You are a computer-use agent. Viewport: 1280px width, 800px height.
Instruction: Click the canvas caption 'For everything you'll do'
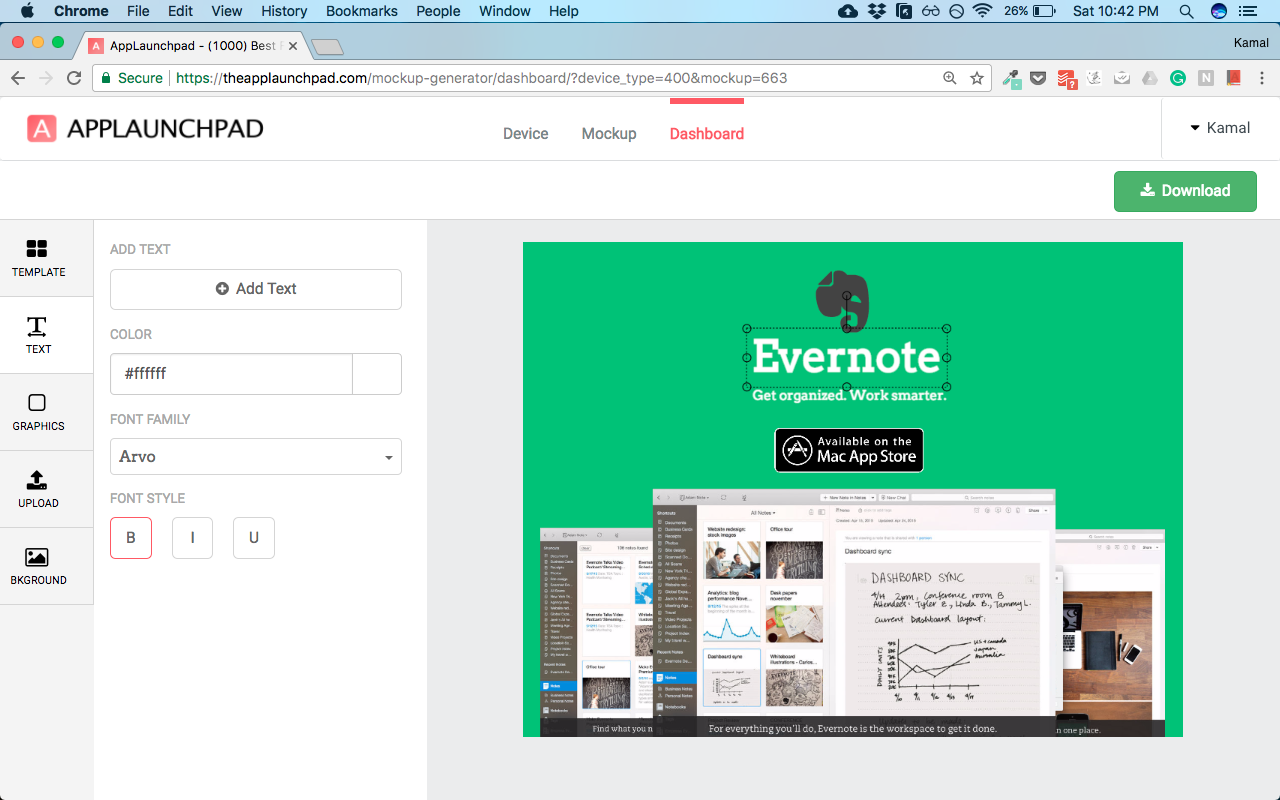(853, 728)
